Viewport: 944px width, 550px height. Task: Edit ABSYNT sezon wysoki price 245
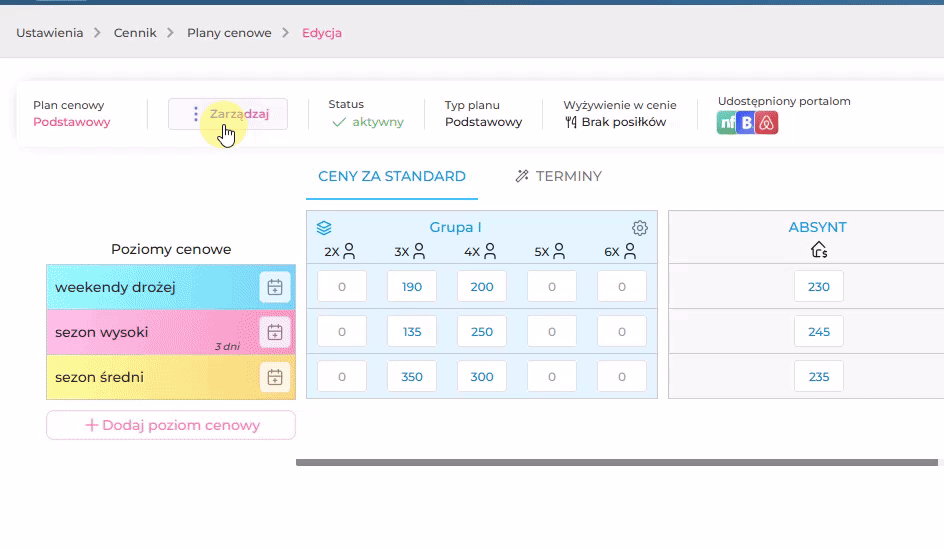click(819, 332)
